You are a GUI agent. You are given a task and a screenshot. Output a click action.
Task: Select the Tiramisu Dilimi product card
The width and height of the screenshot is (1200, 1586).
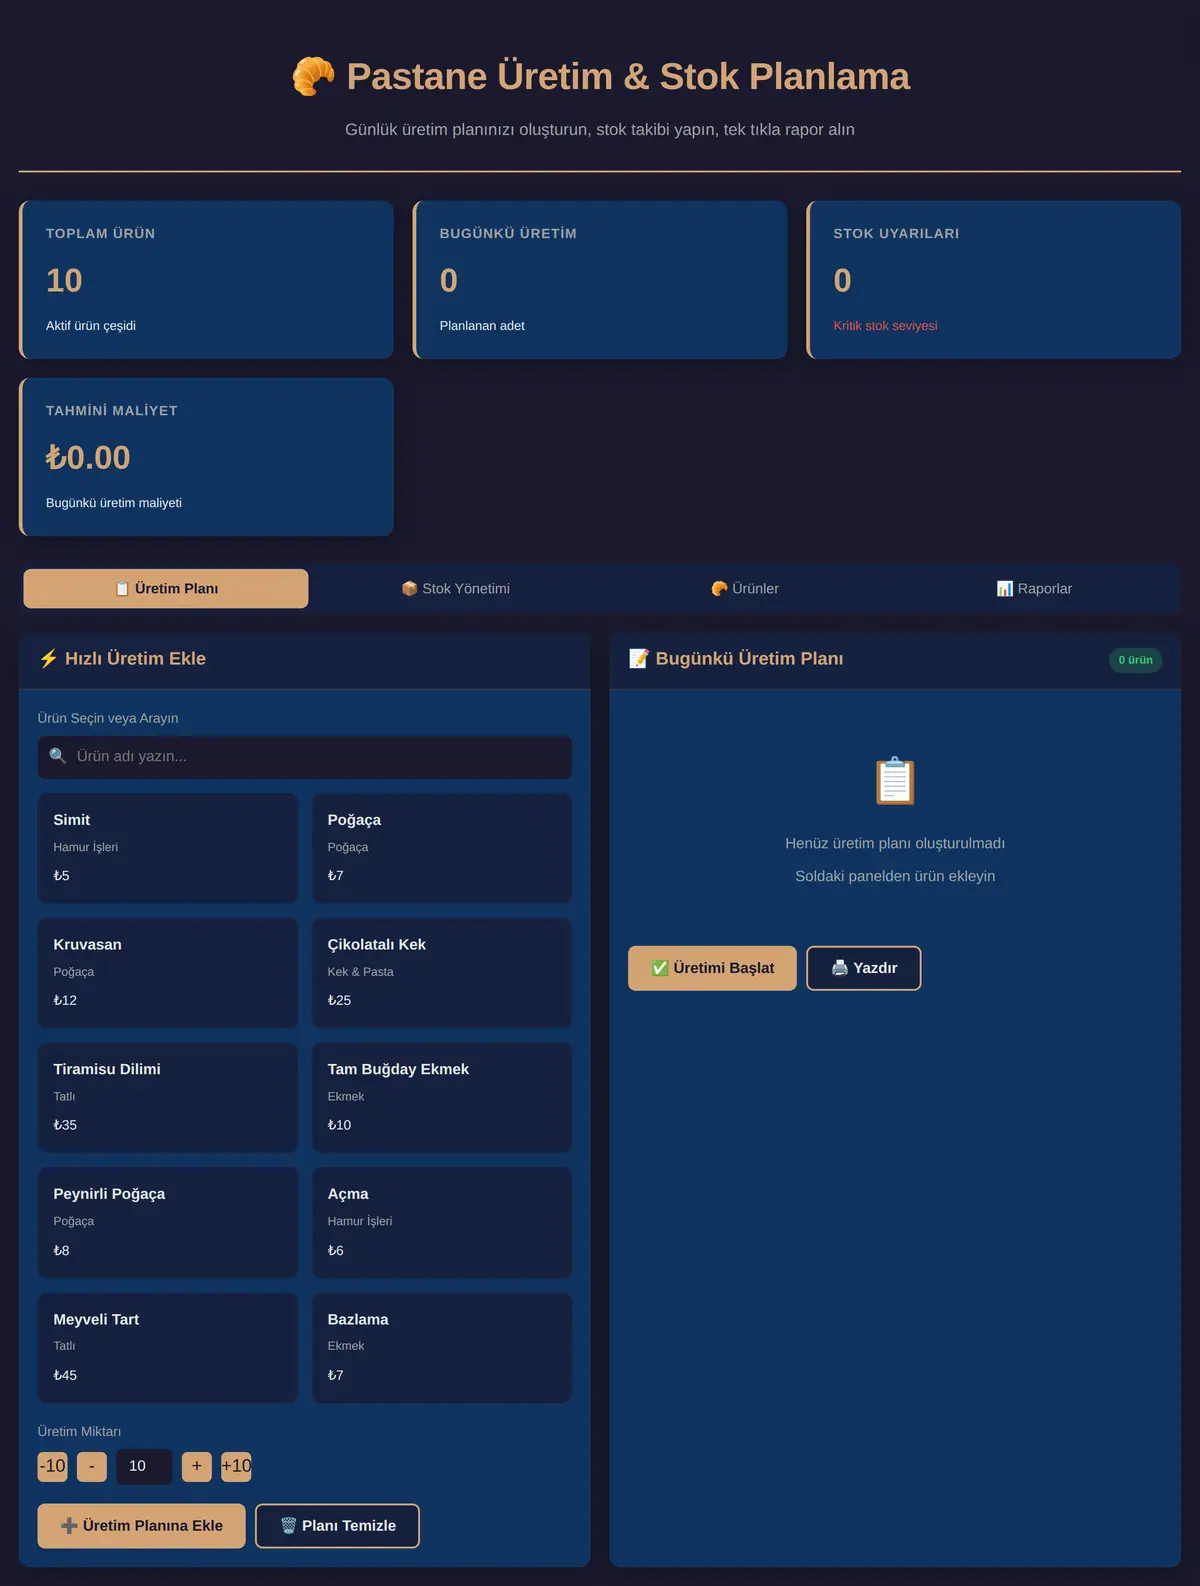(x=168, y=1098)
